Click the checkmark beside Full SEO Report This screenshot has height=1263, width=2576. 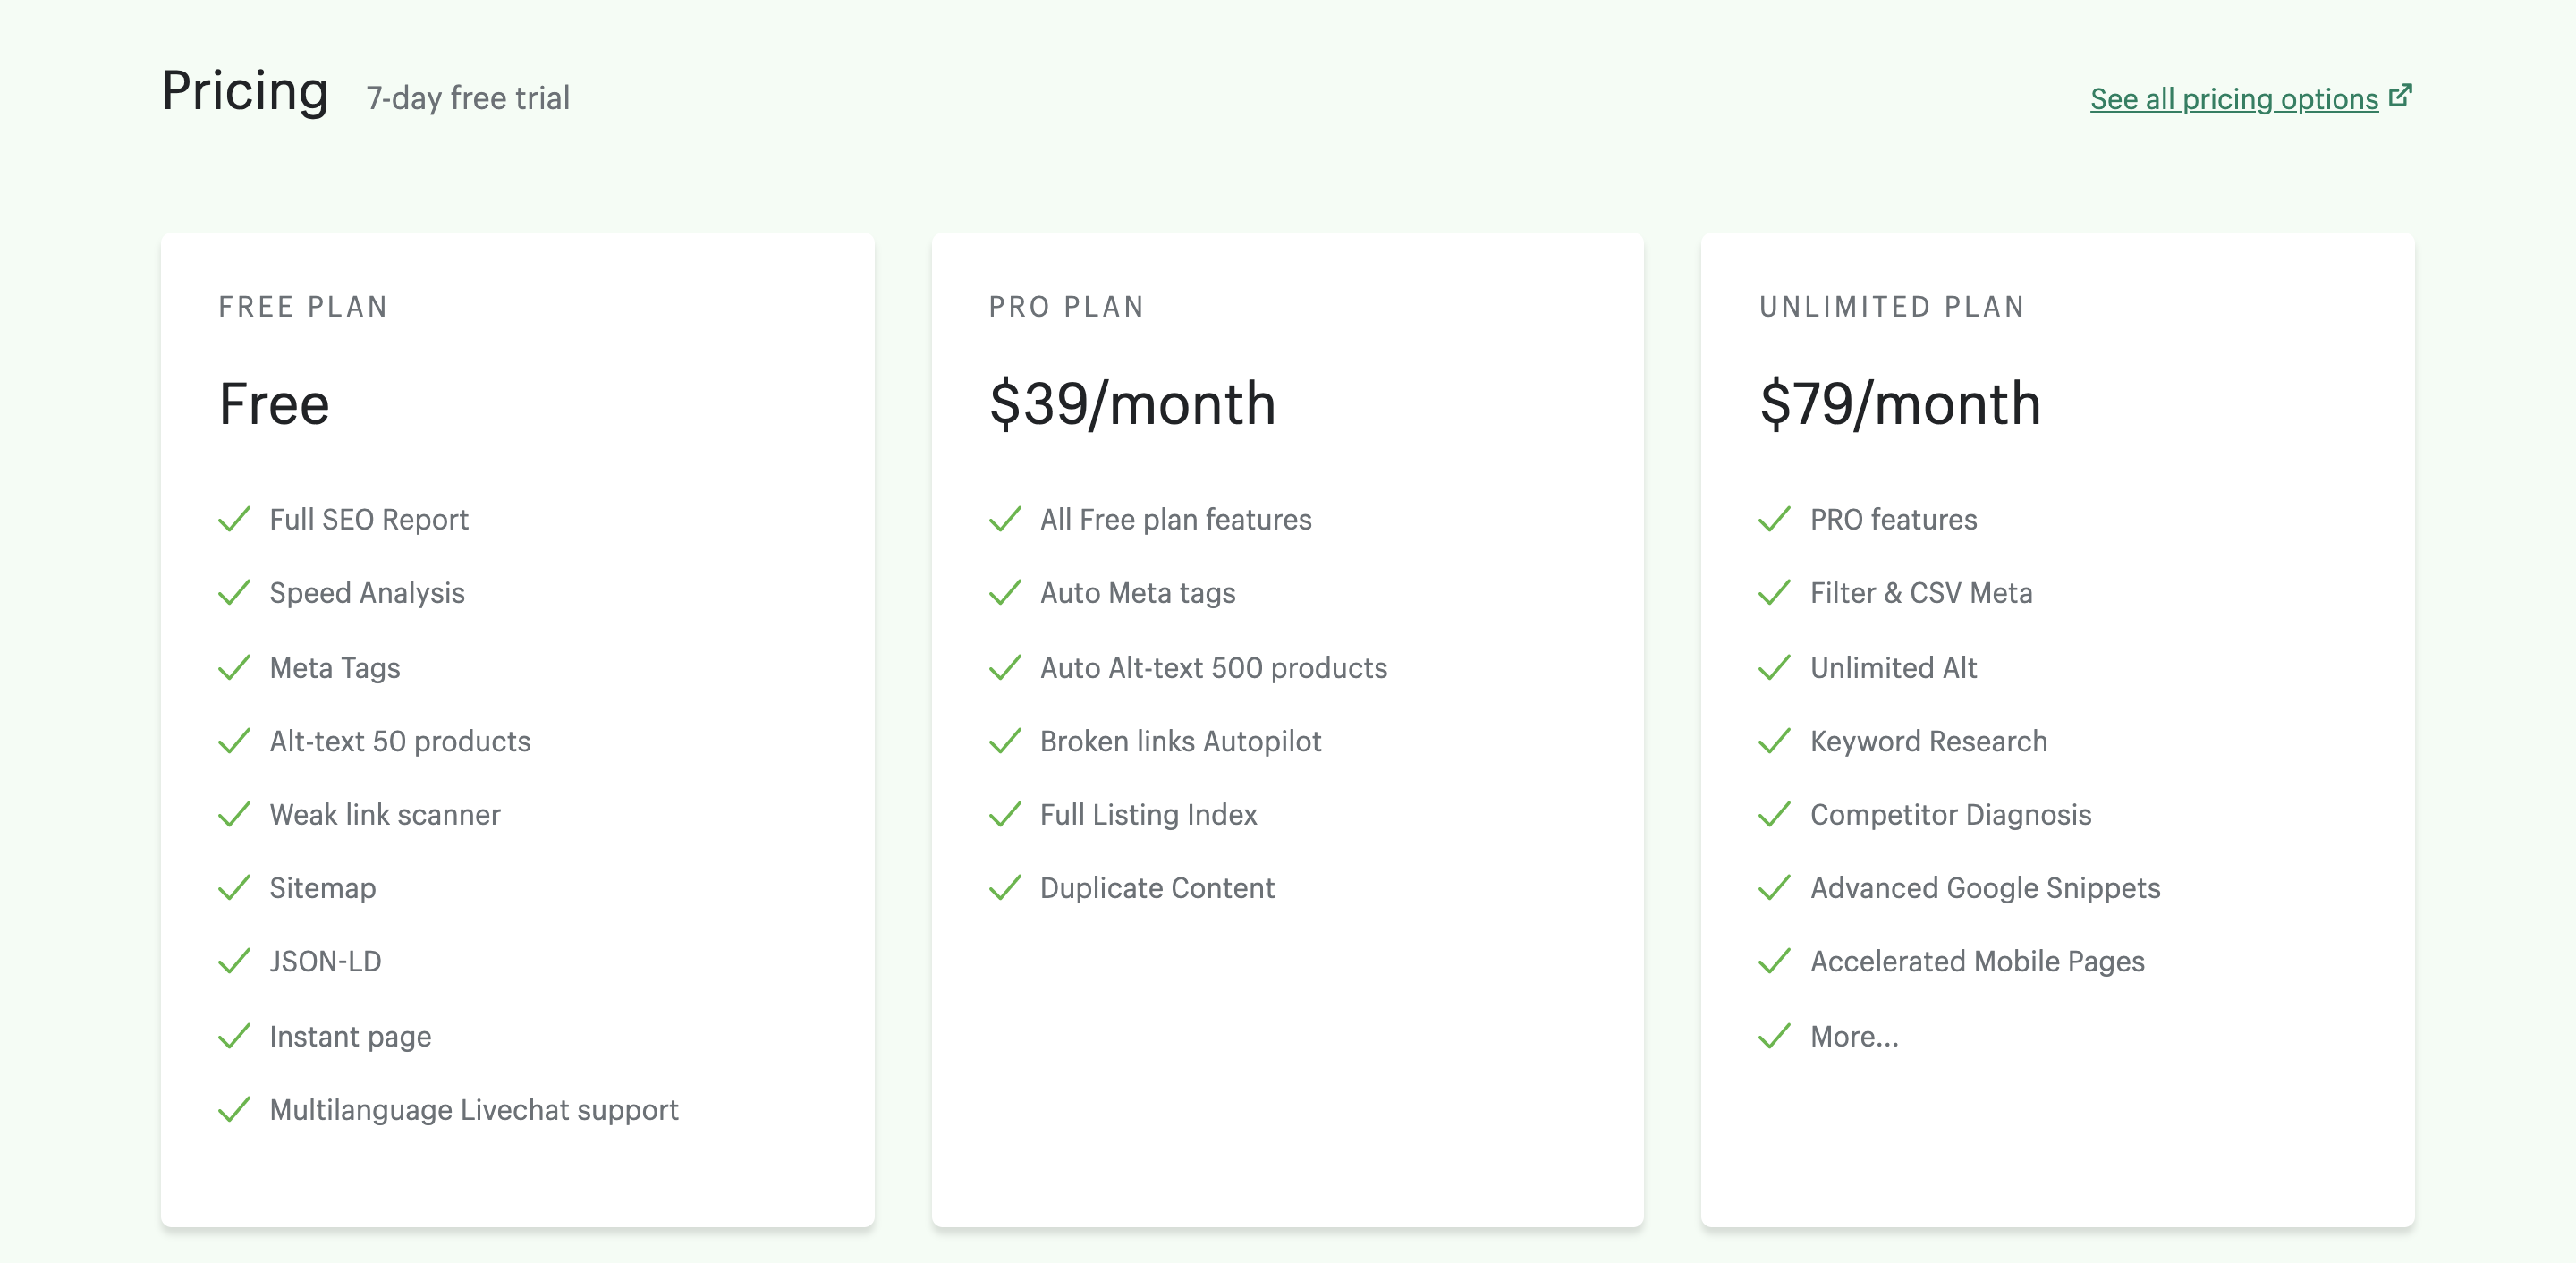[234, 519]
